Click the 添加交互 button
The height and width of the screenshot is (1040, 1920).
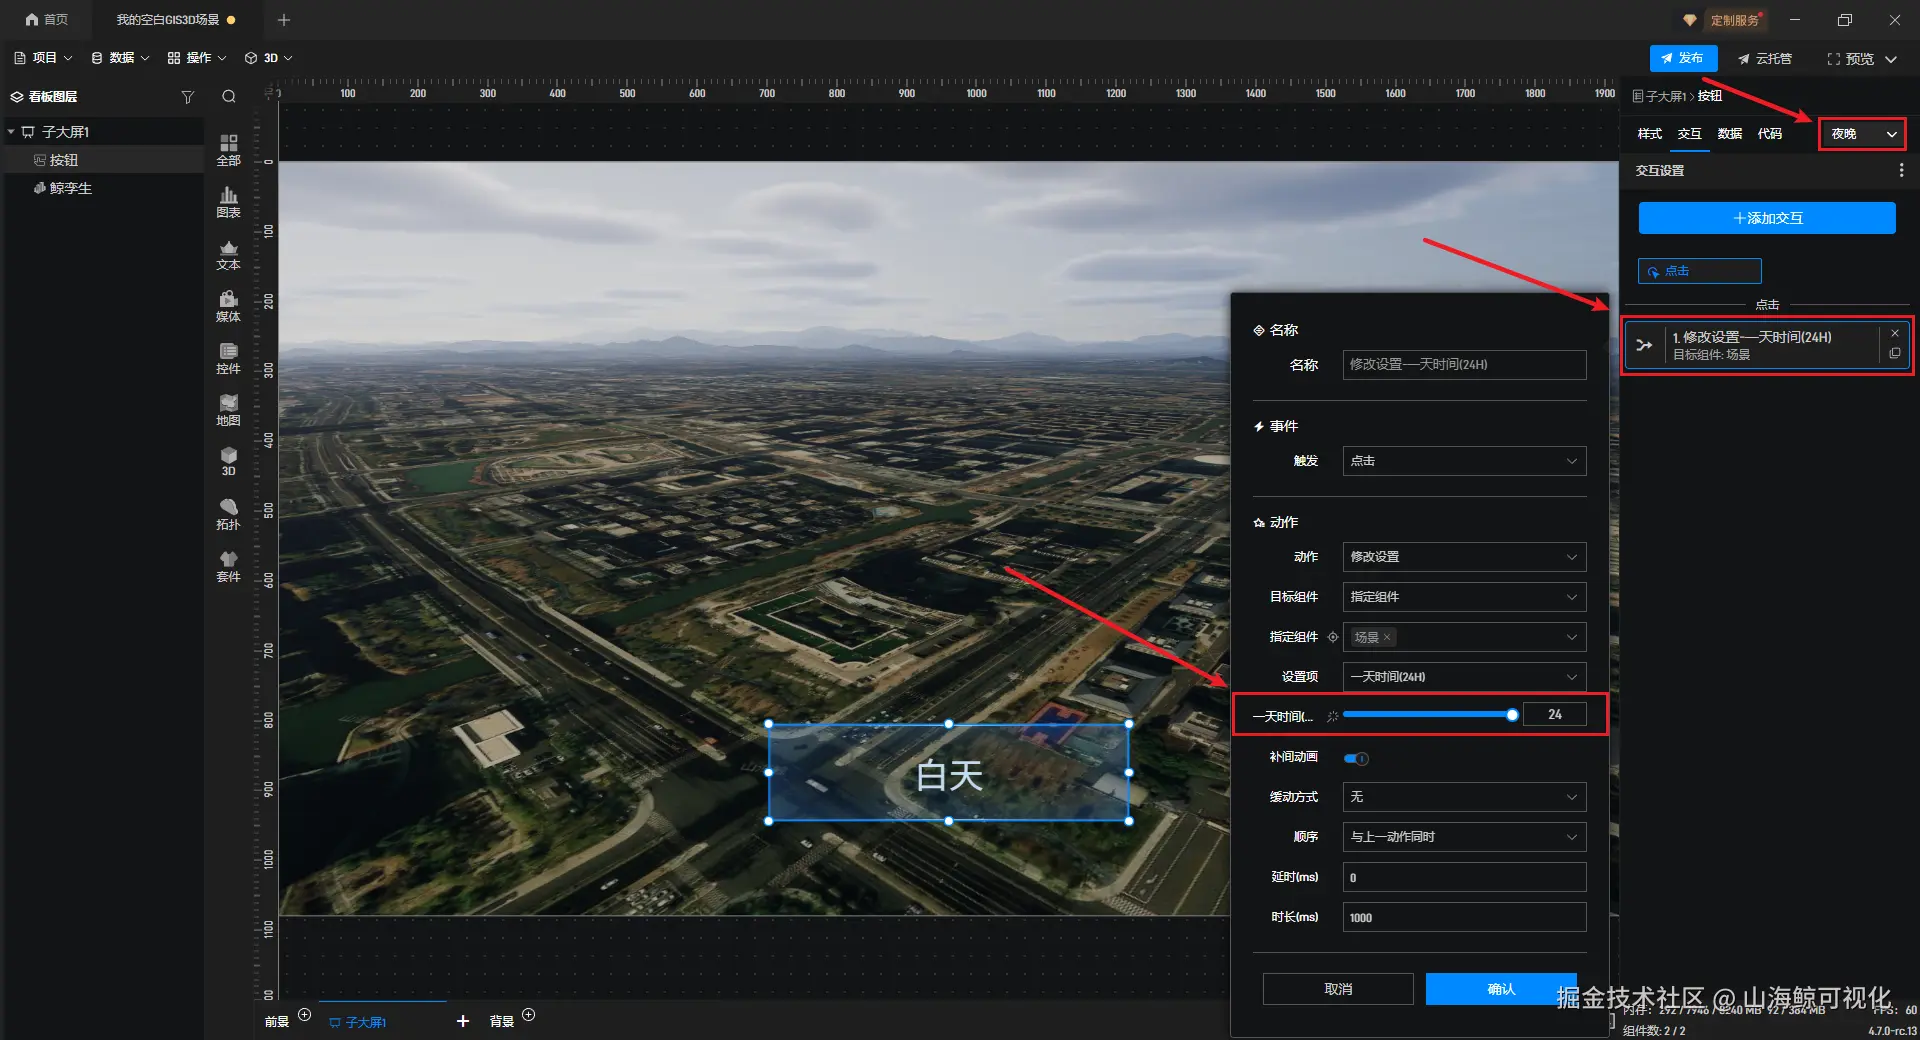click(x=1767, y=218)
